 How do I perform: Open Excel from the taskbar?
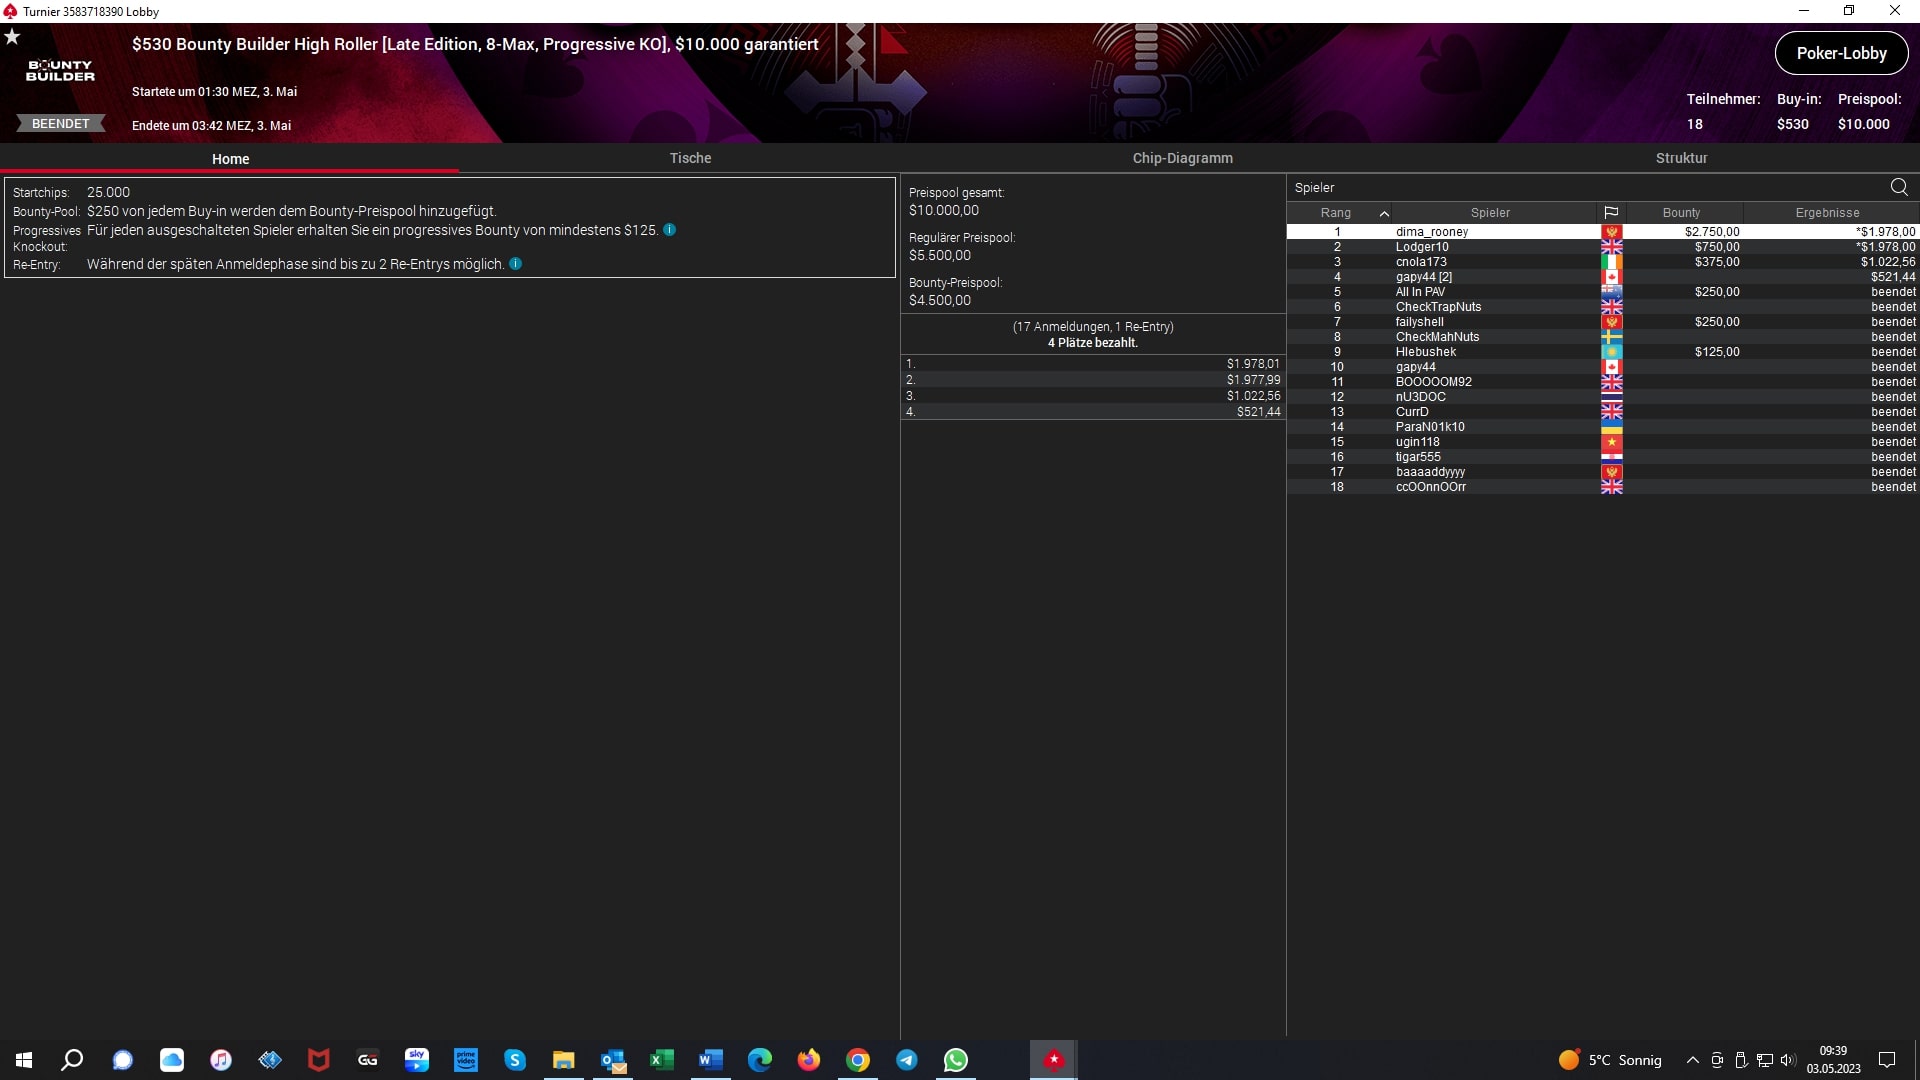click(661, 1060)
